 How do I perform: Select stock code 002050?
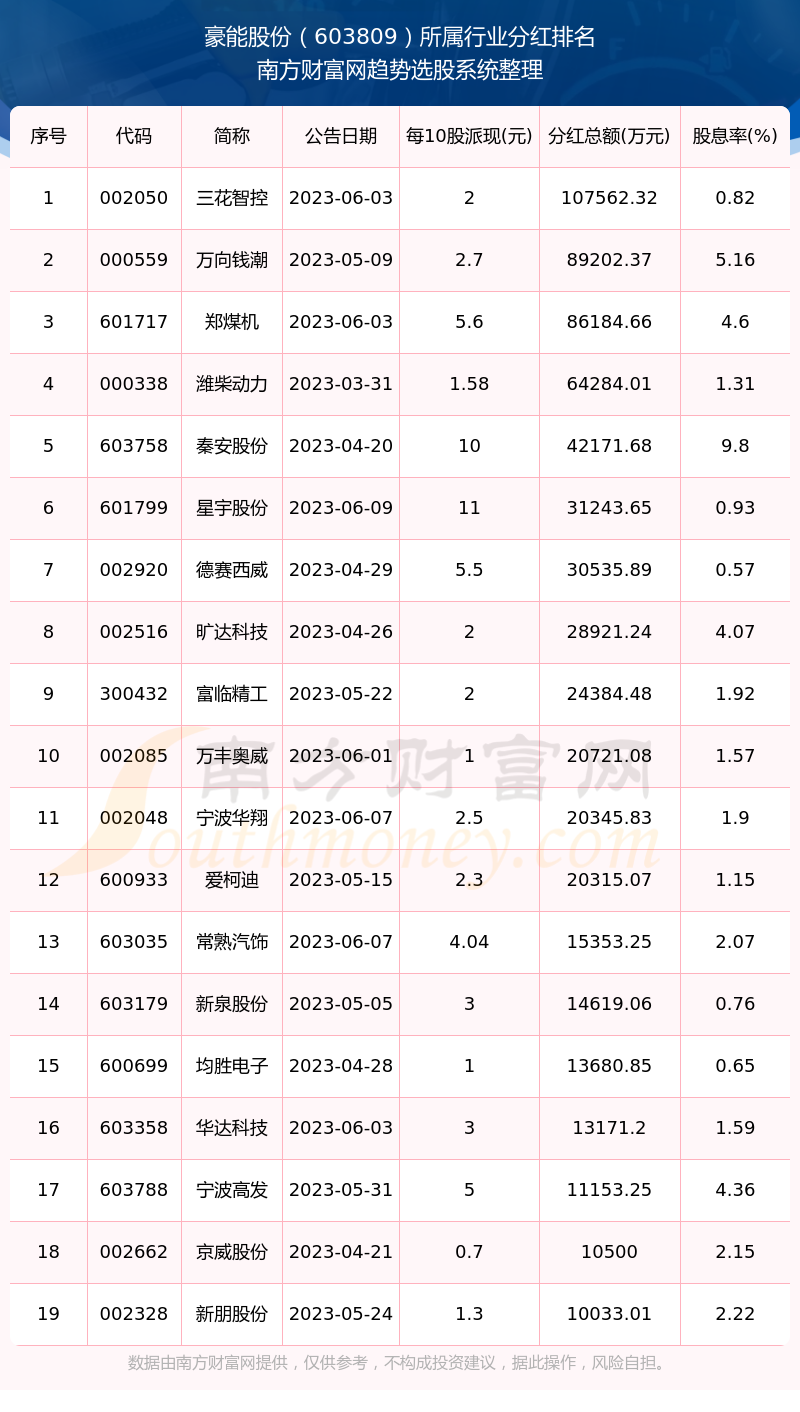134,198
